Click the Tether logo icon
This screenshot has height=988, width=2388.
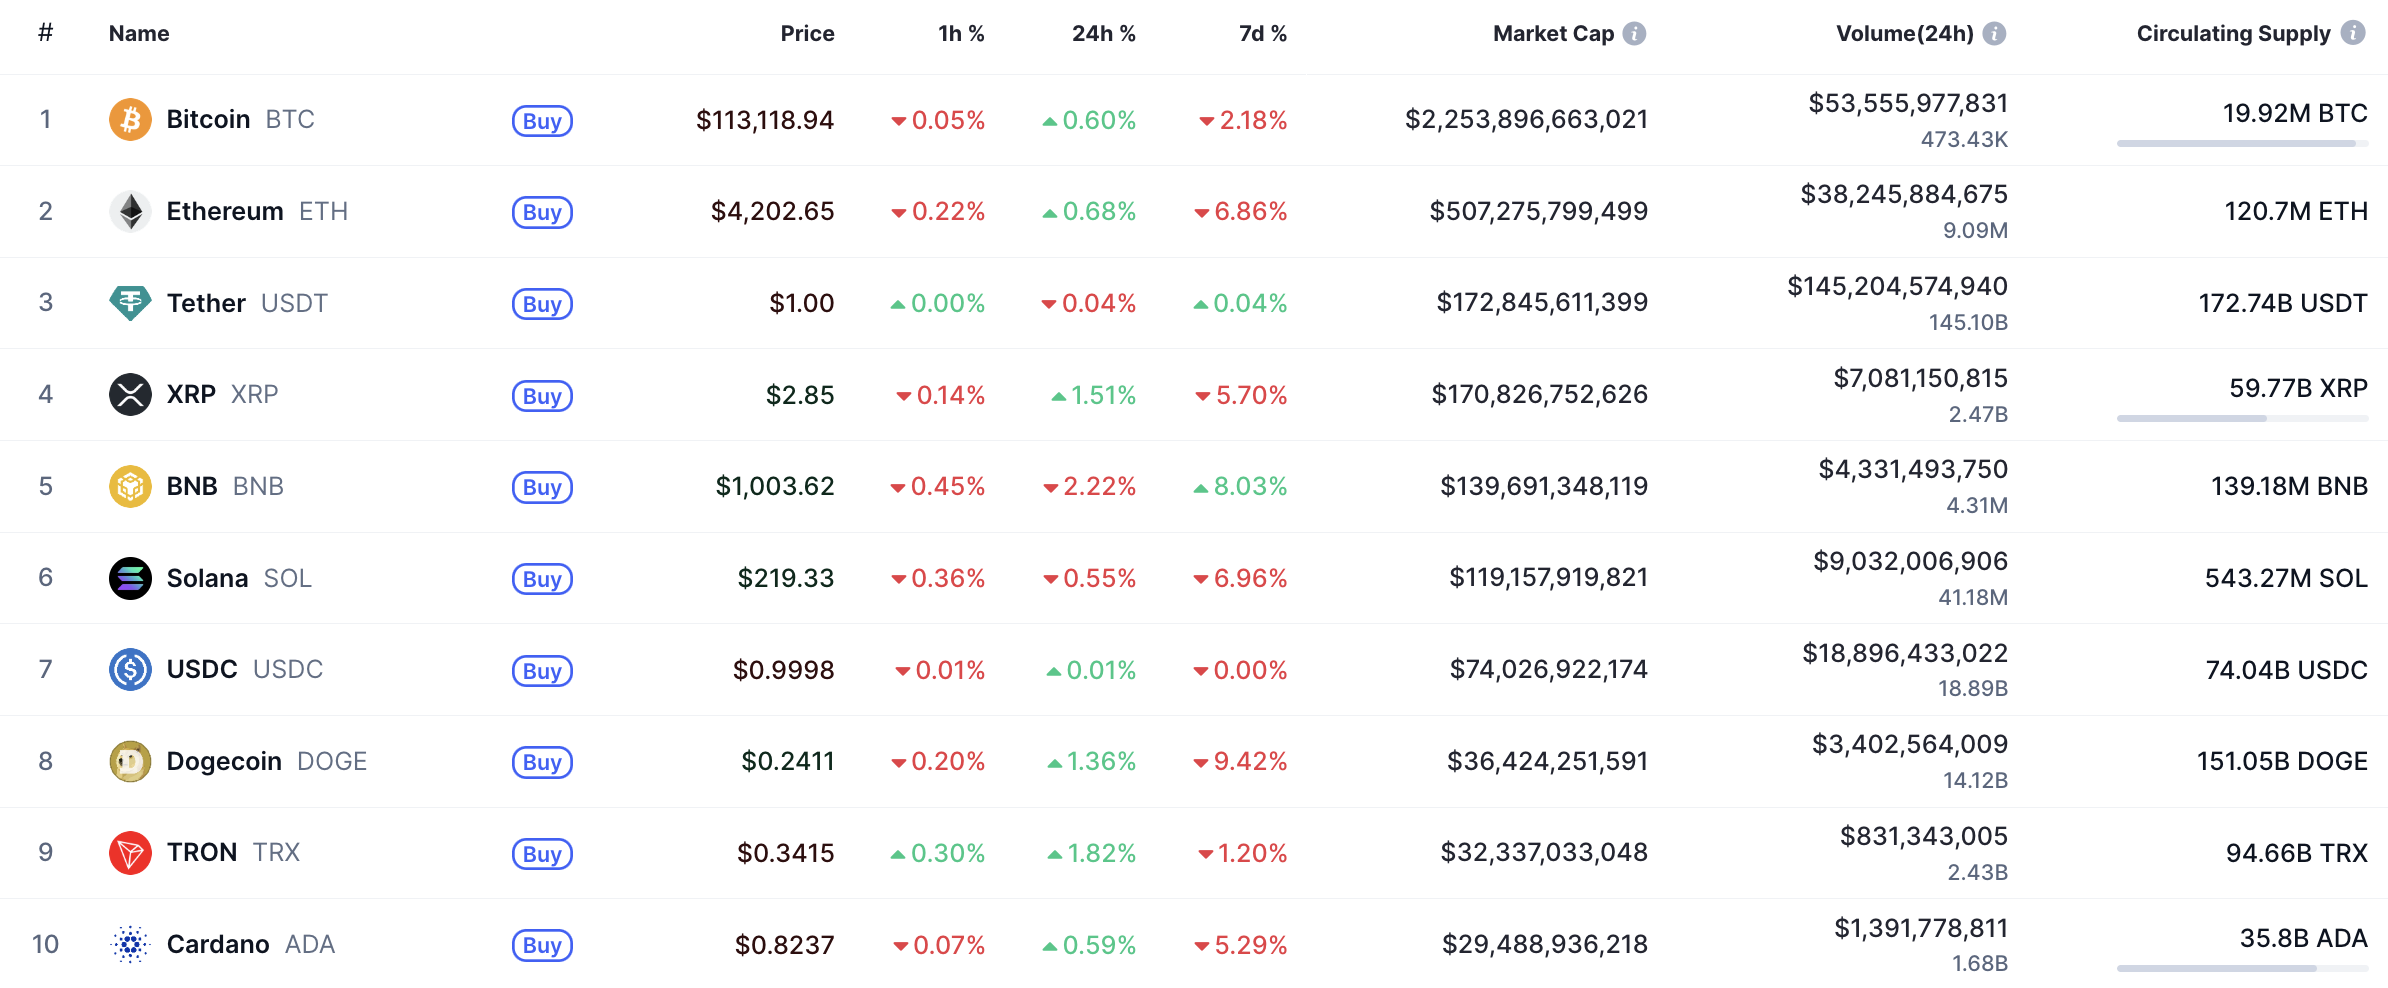tap(130, 303)
